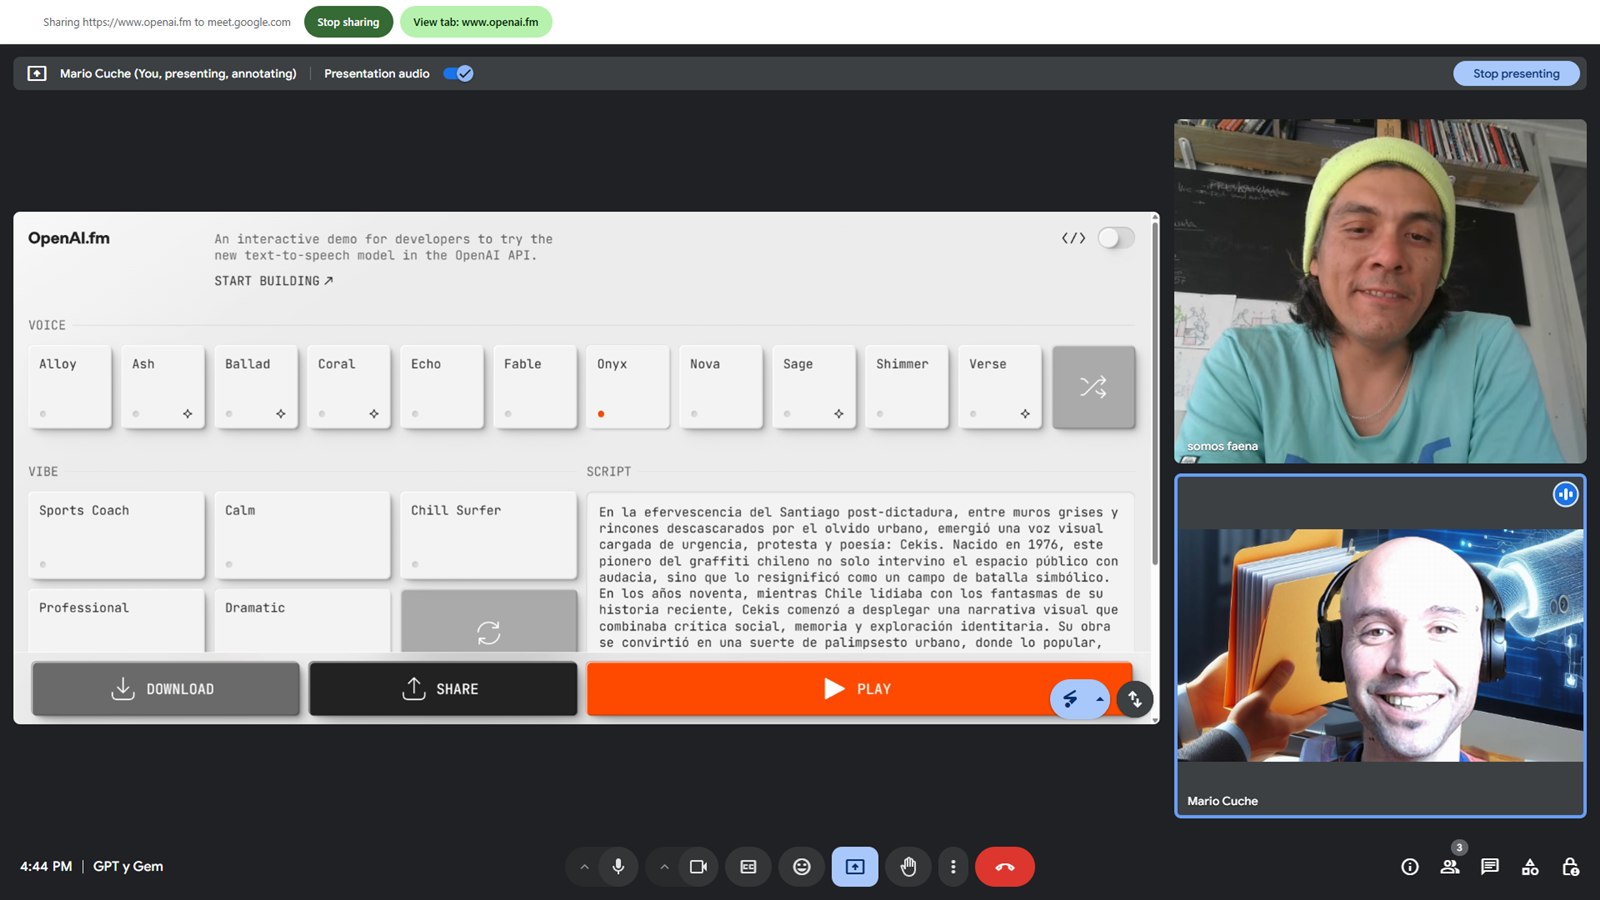This screenshot has height=900, width=1600.
Task: Click the audio indicator on Mario Cuche tile
Action: (x=1565, y=494)
